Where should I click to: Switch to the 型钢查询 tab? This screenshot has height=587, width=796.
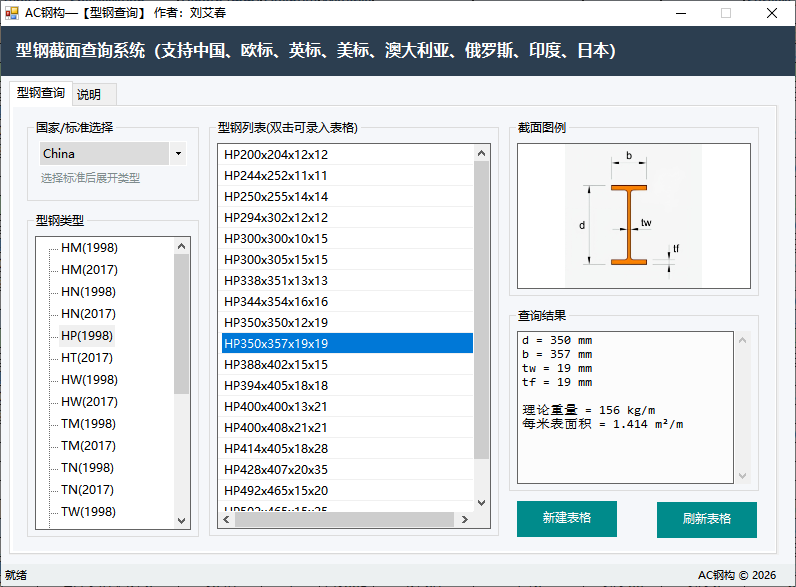[41, 93]
